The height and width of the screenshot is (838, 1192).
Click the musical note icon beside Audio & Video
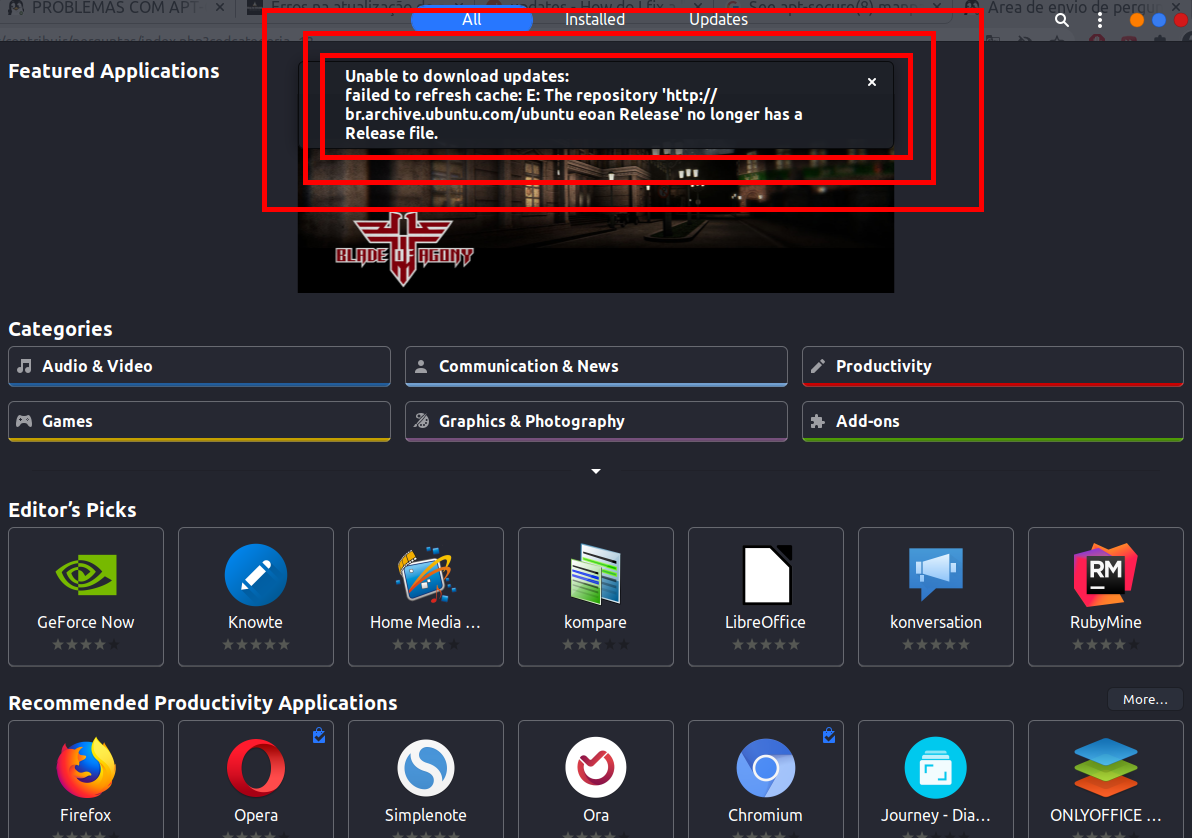point(25,367)
